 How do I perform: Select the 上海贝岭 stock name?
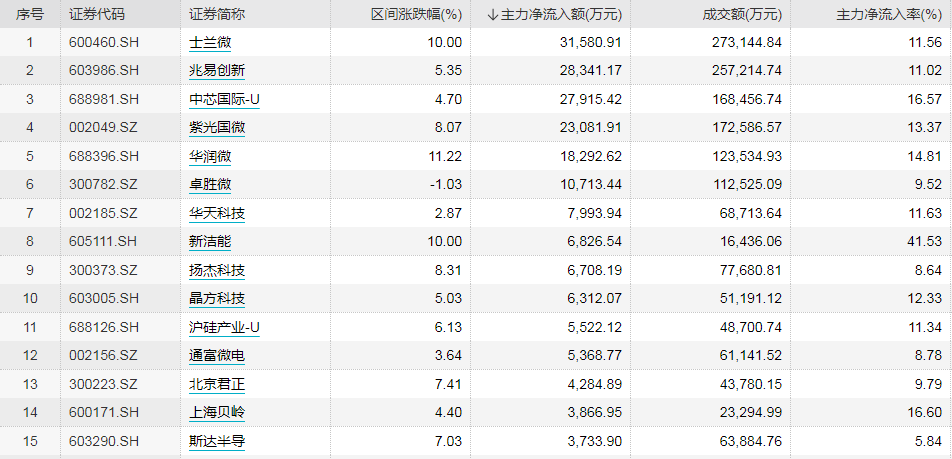pyautogui.click(x=217, y=413)
